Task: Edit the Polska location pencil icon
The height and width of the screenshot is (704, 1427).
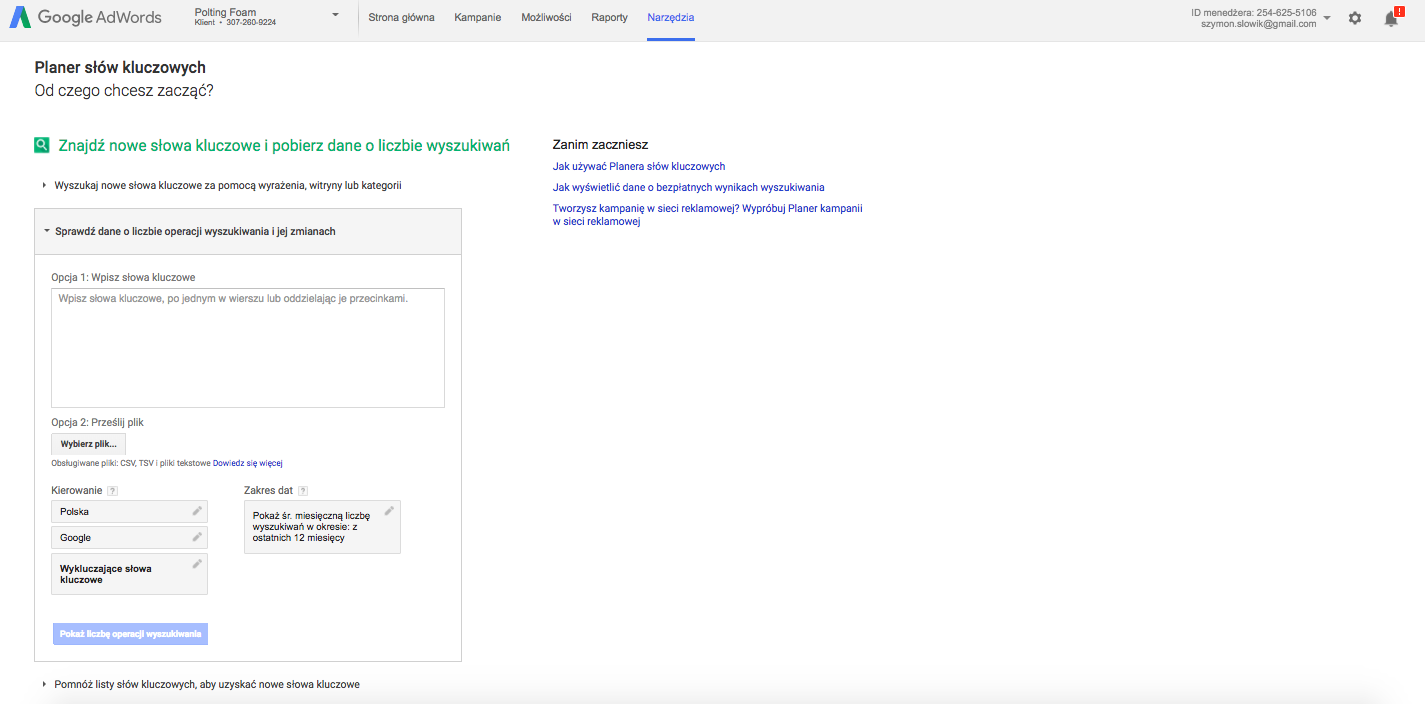Action: click(x=197, y=511)
